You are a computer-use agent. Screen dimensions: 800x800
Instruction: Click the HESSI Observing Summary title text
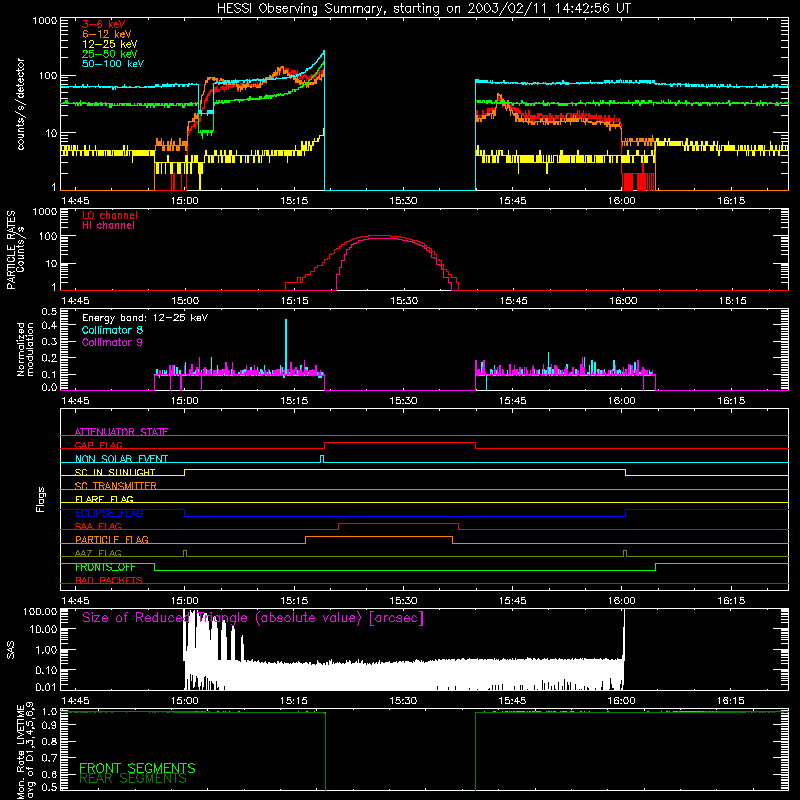tap(423, 9)
